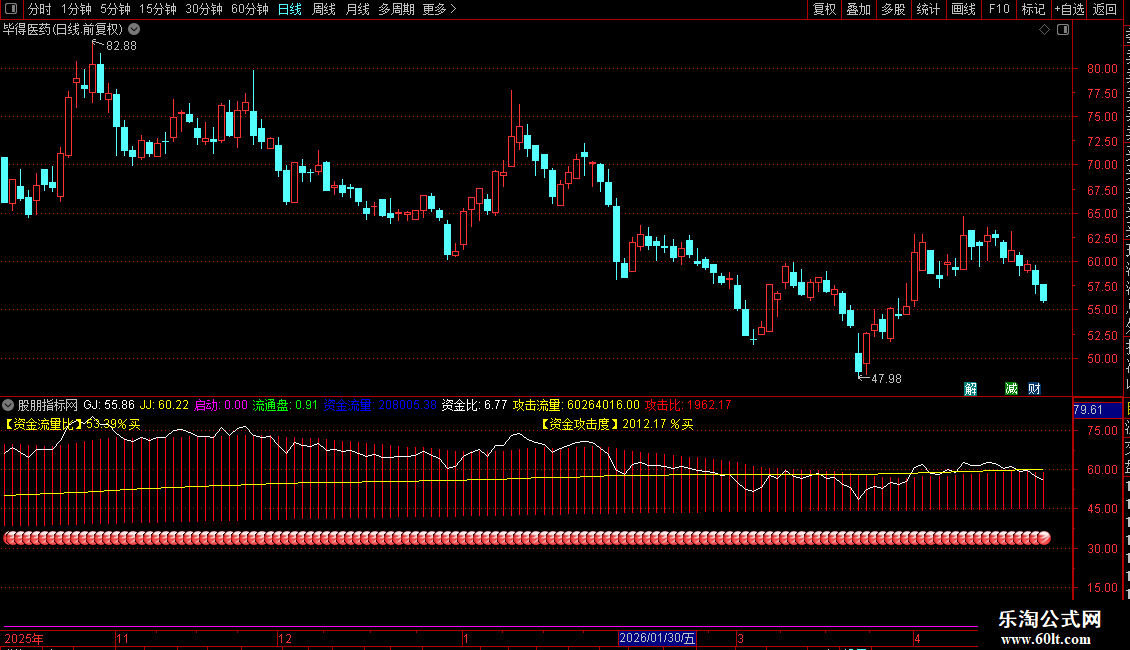
Task: Click the 标记 mark button
Action: click(x=1033, y=9)
